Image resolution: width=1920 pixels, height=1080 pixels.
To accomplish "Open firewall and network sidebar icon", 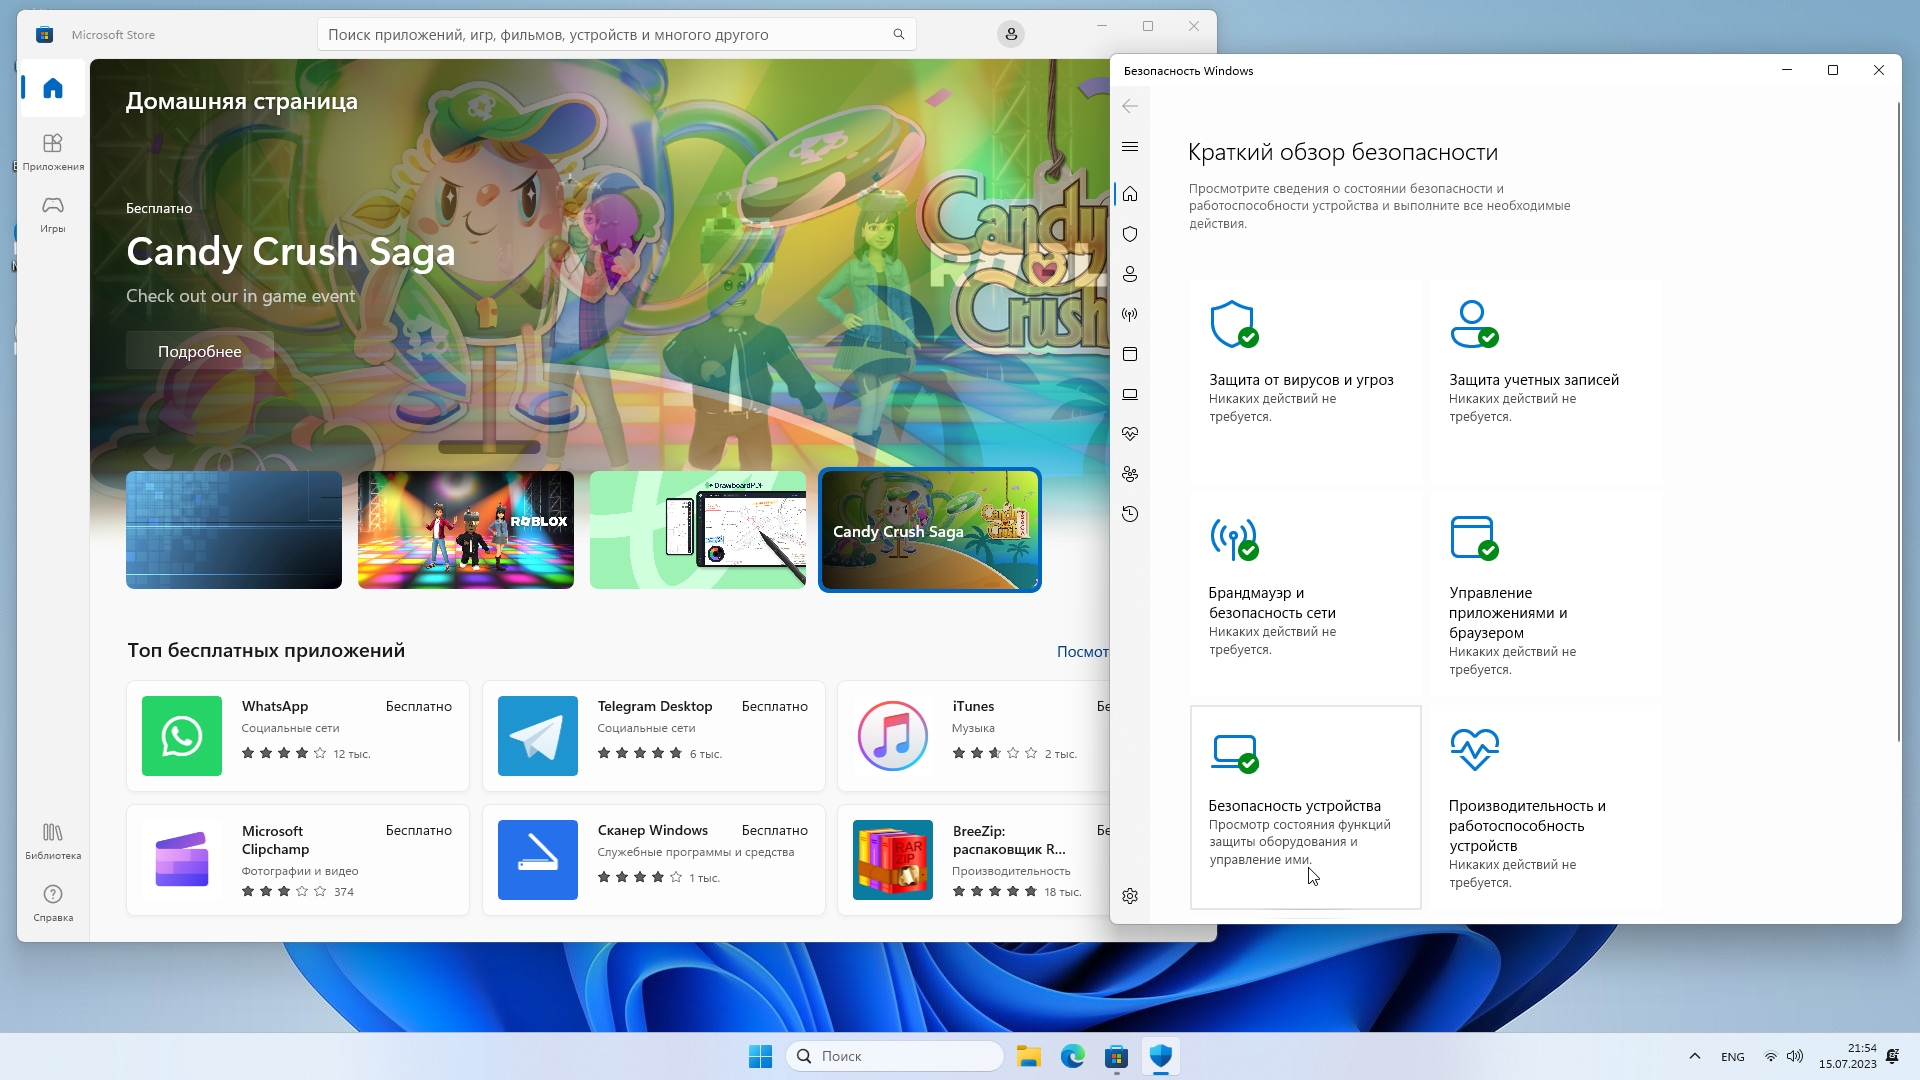I will 1130,314.
